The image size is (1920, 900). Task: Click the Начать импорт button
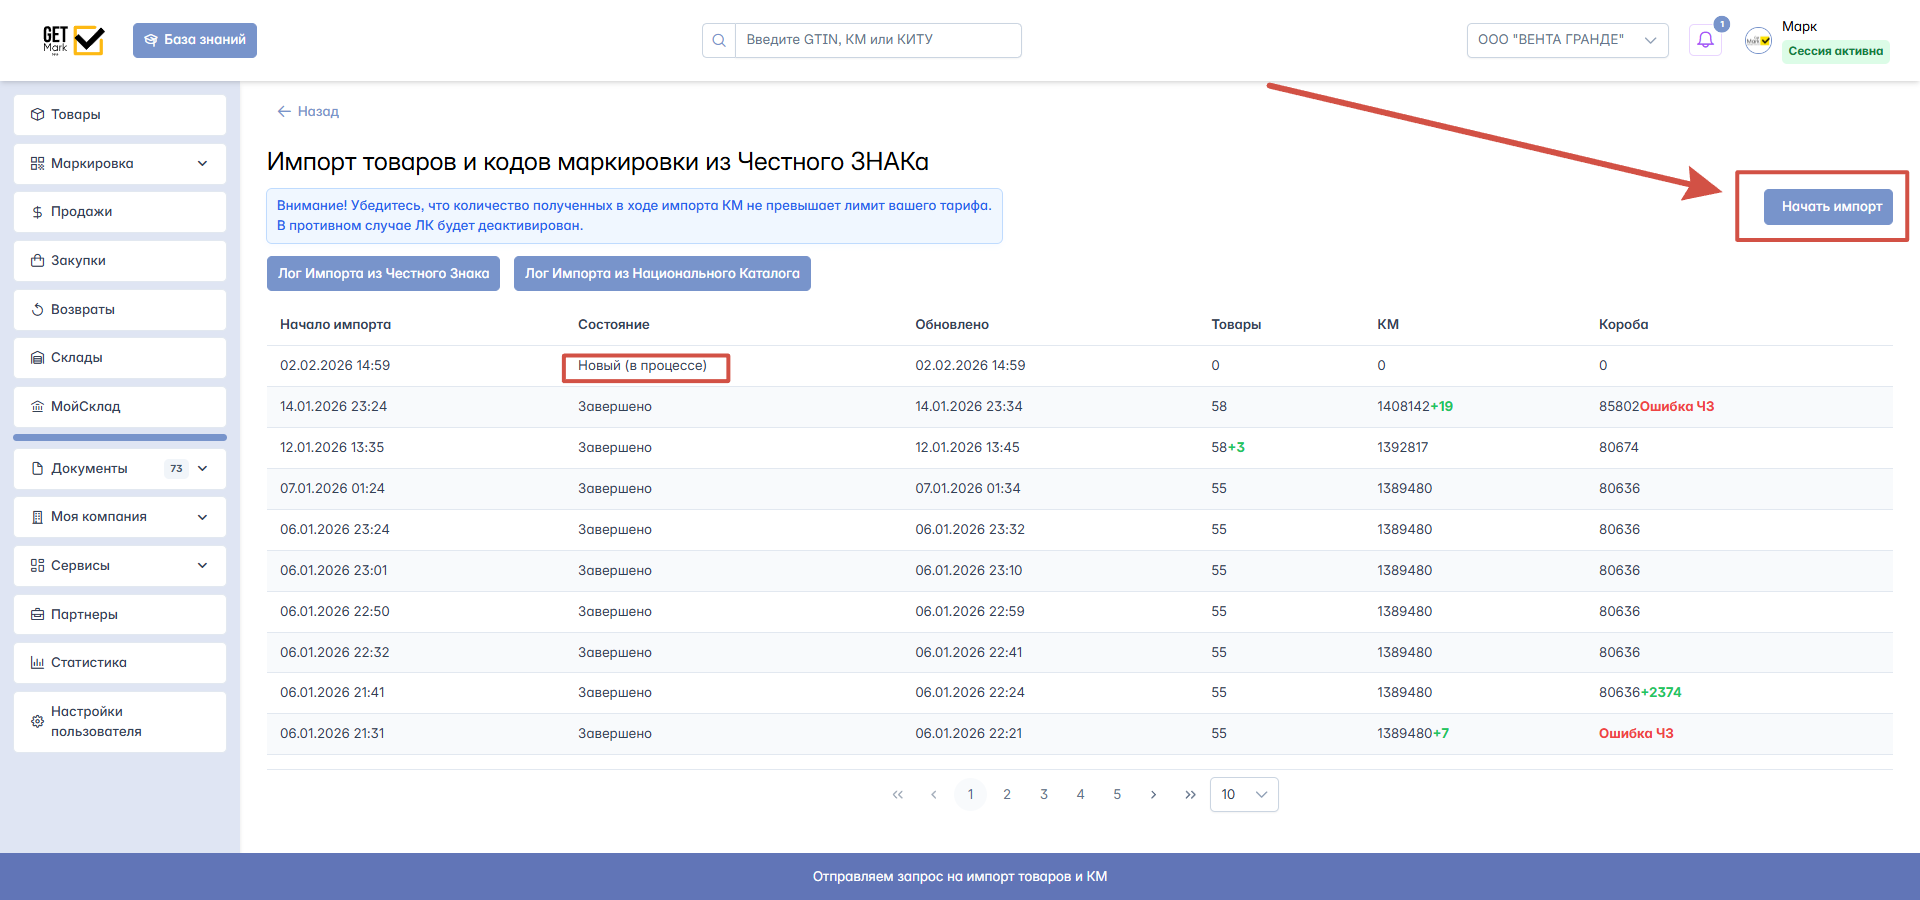tap(1828, 207)
